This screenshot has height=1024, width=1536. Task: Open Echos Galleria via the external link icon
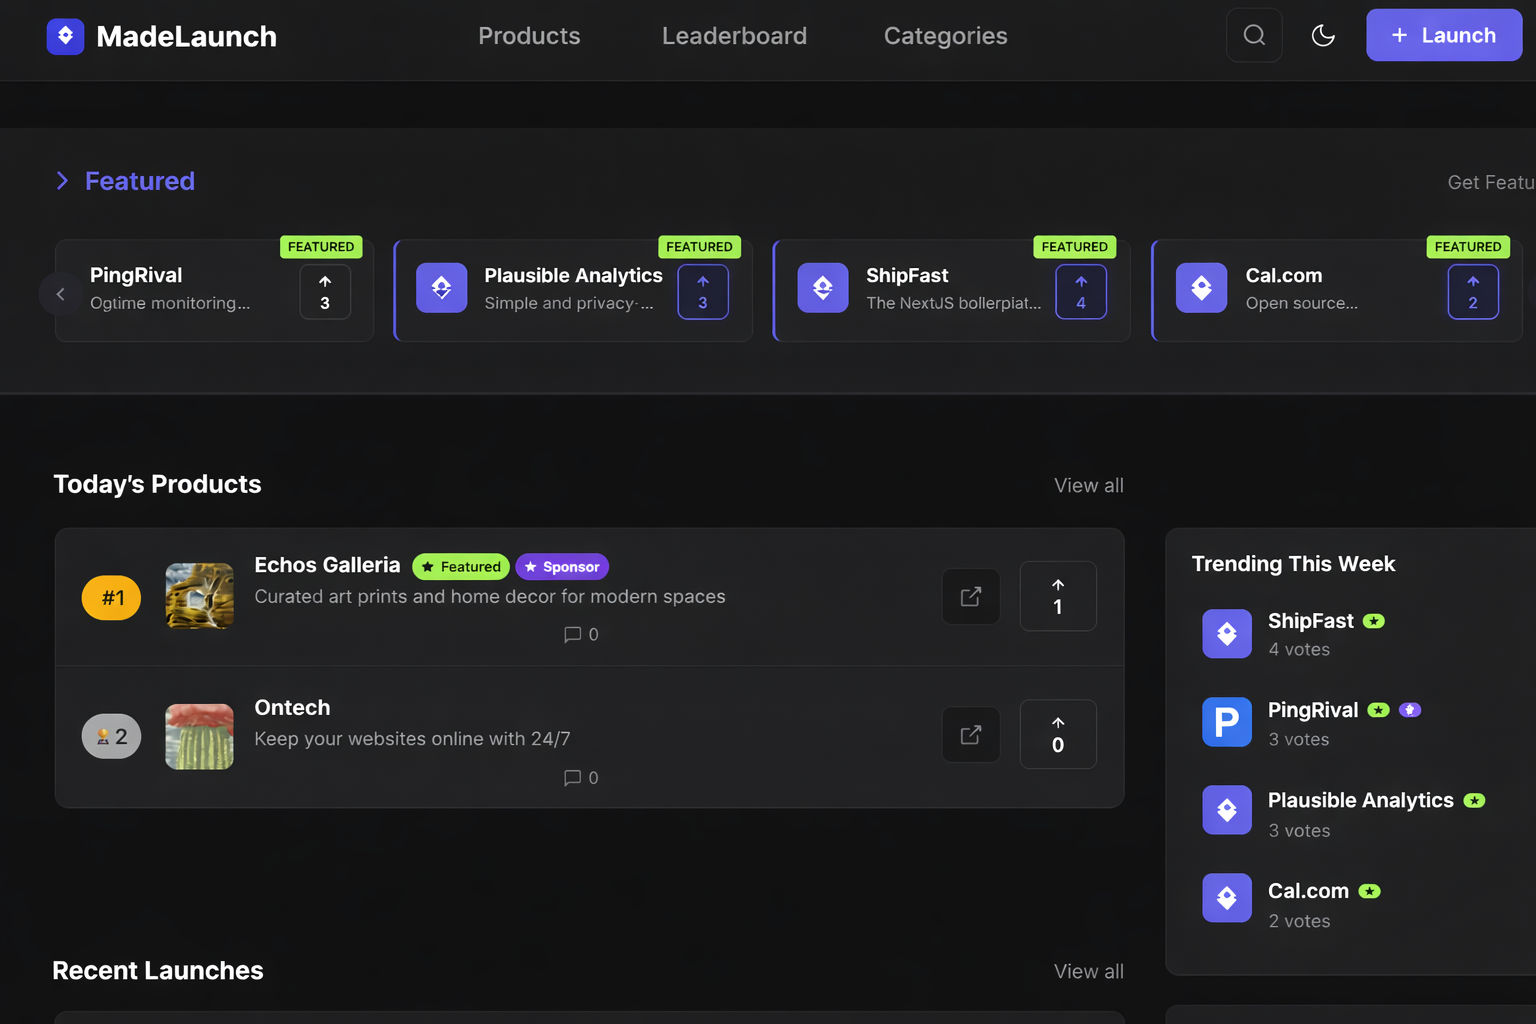coord(970,596)
